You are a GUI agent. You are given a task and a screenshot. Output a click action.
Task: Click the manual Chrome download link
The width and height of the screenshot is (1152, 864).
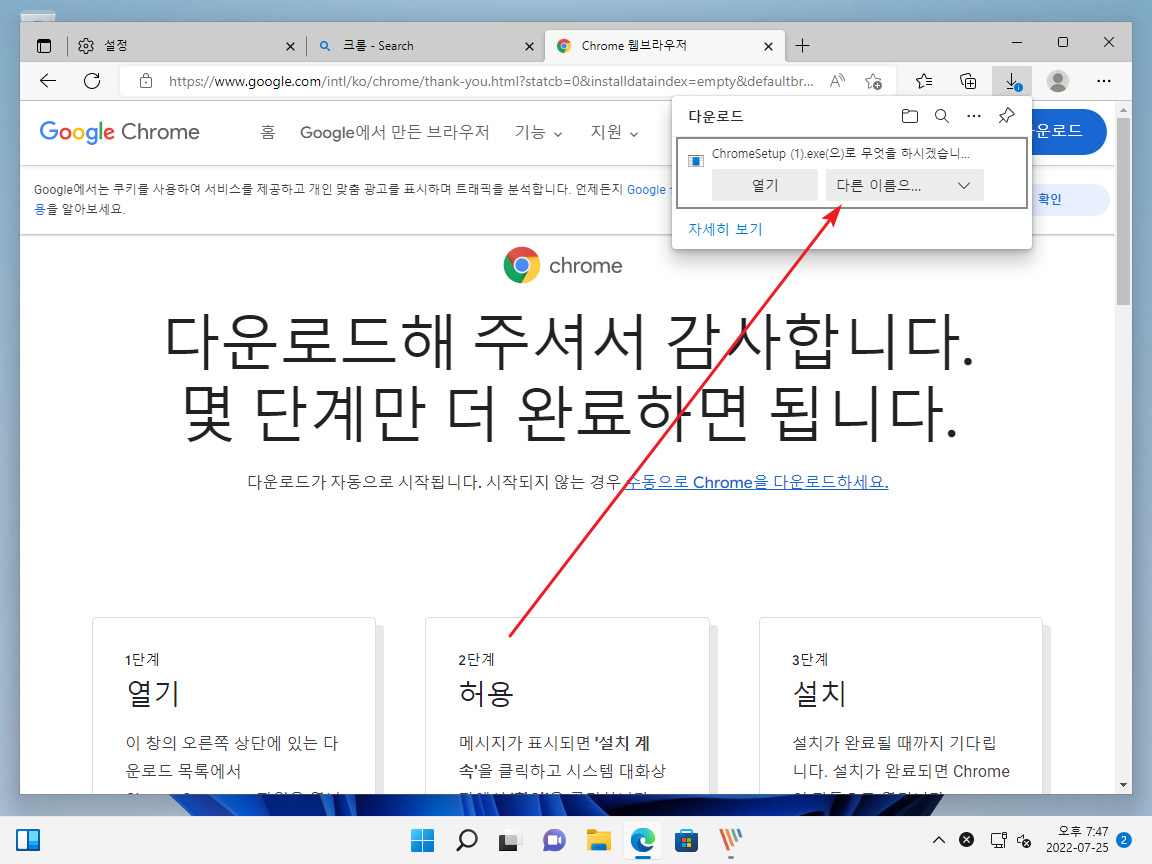click(757, 482)
